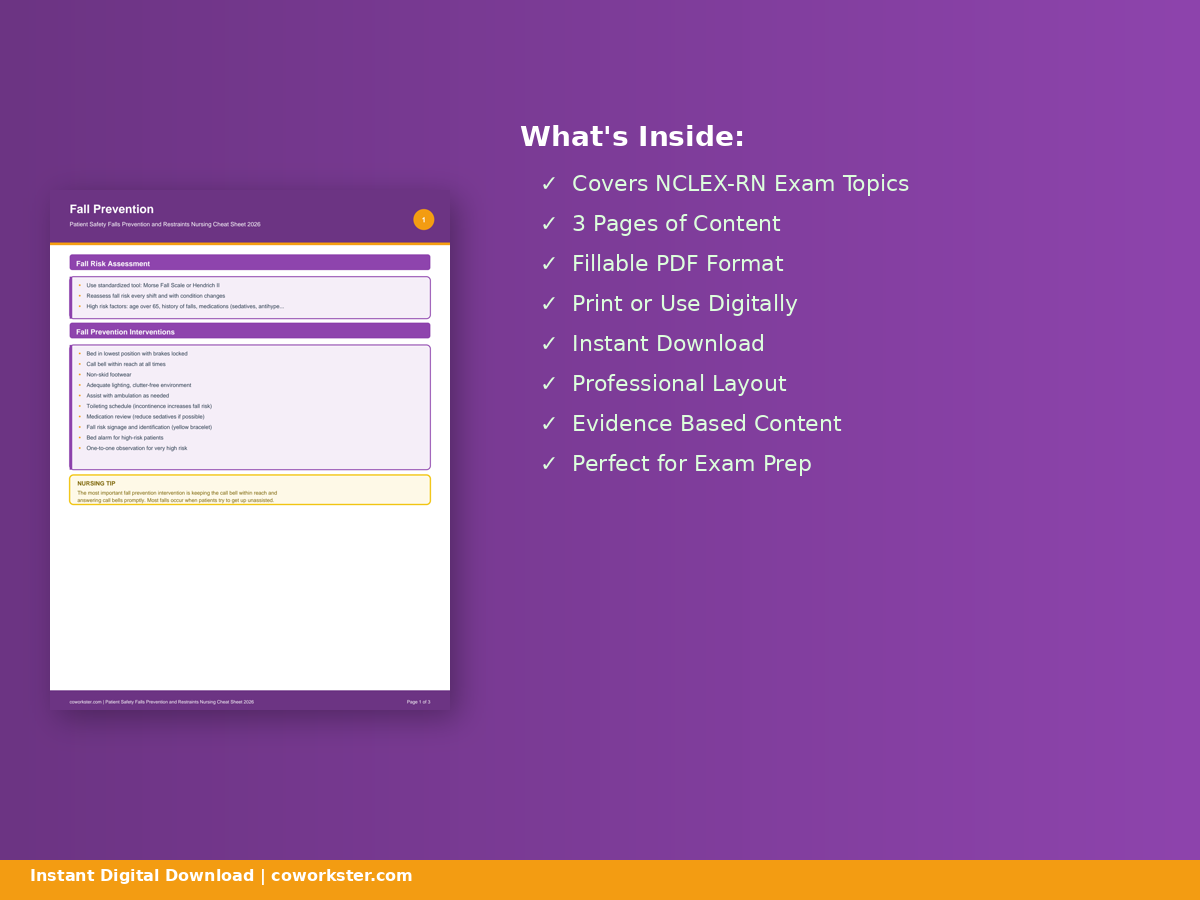Select the checkmark next to Instant Download

(x=548, y=345)
